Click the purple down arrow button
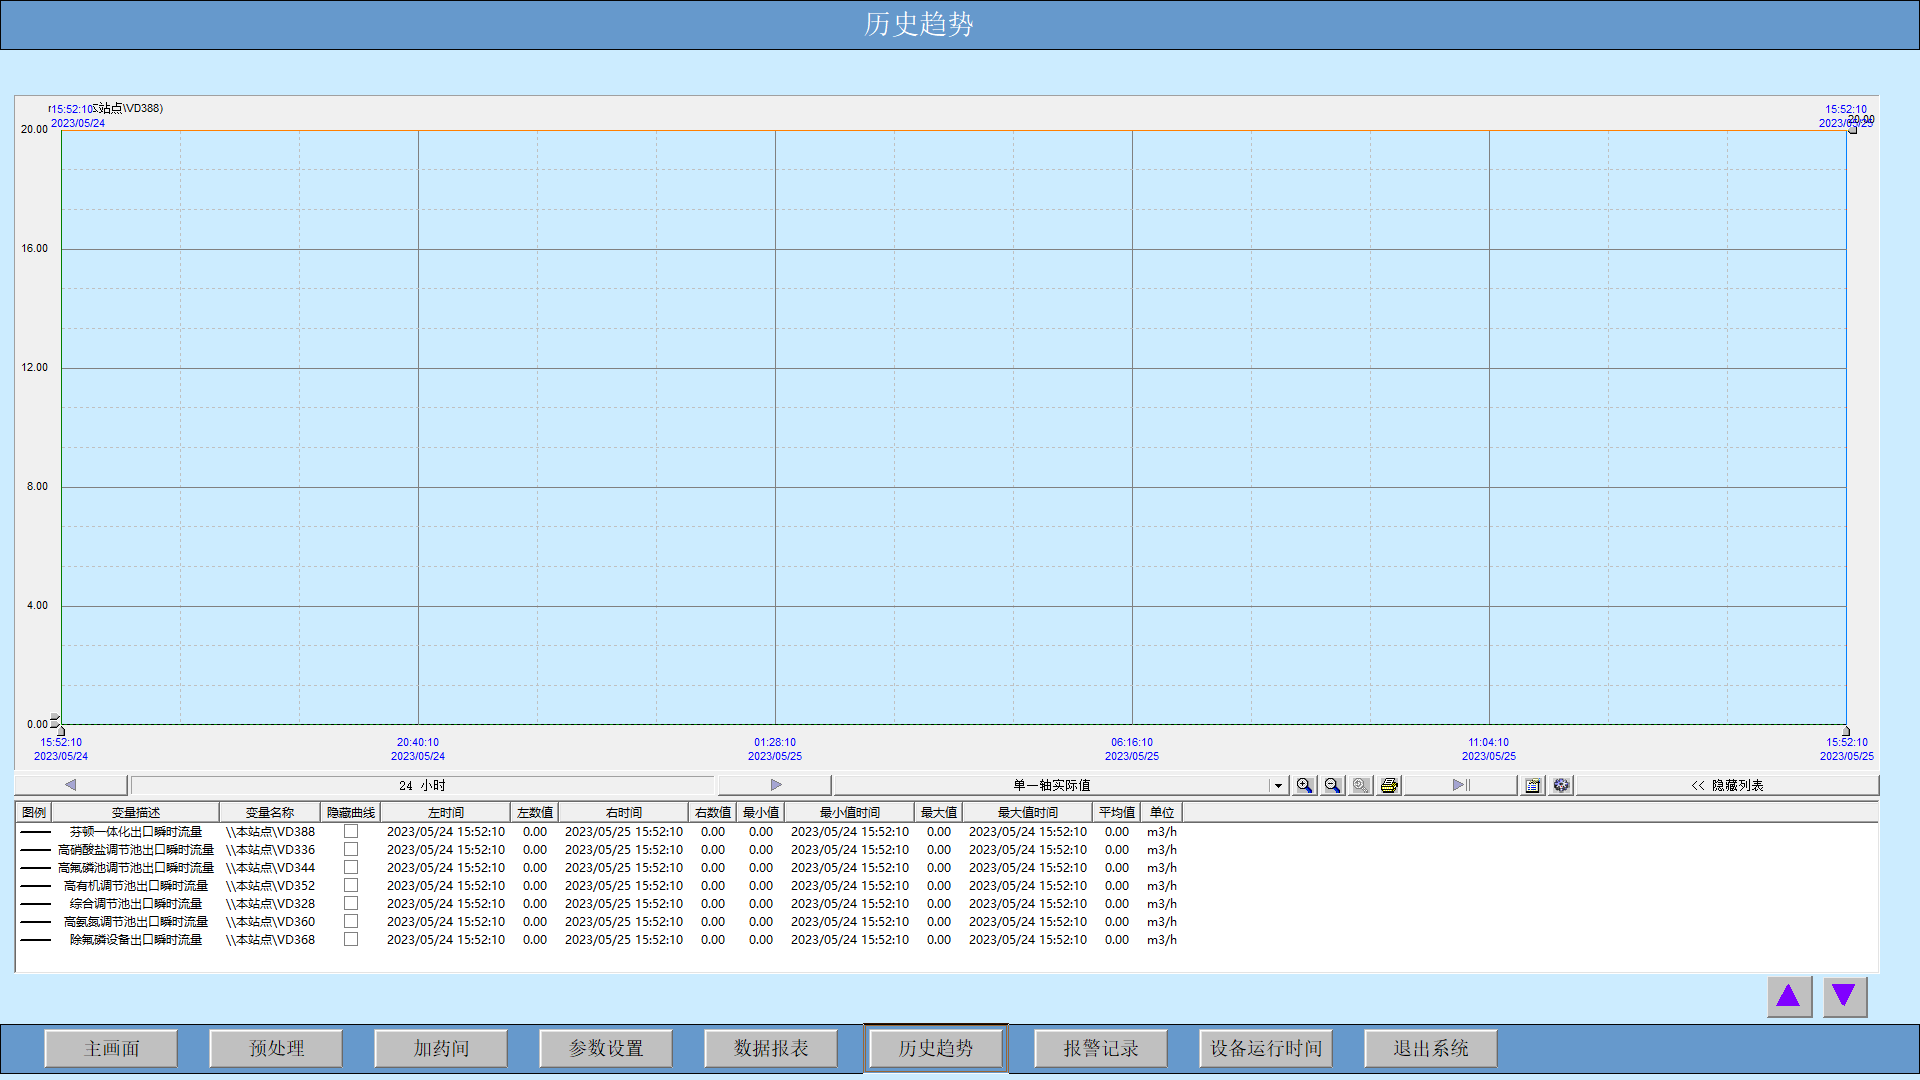The height and width of the screenshot is (1080, 1920). point(1845,996)
